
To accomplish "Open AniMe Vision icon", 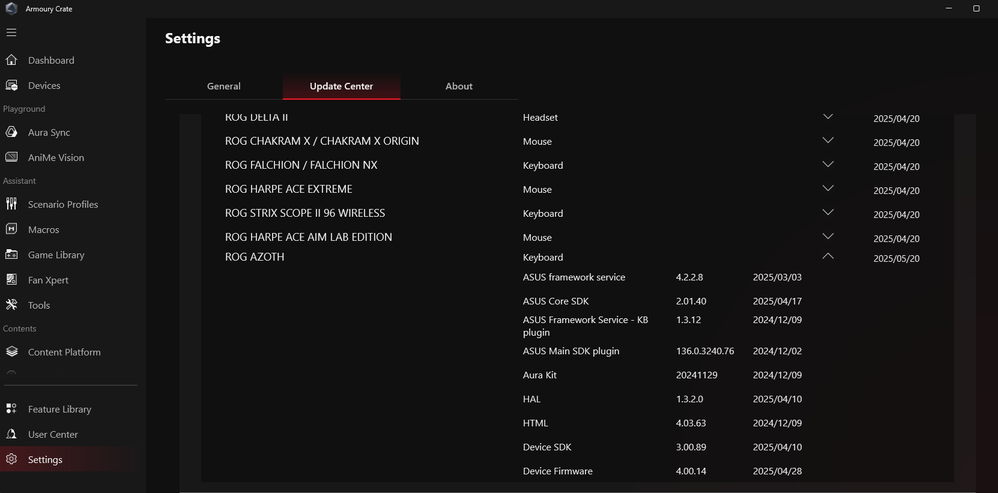I will tap(11, 157).
